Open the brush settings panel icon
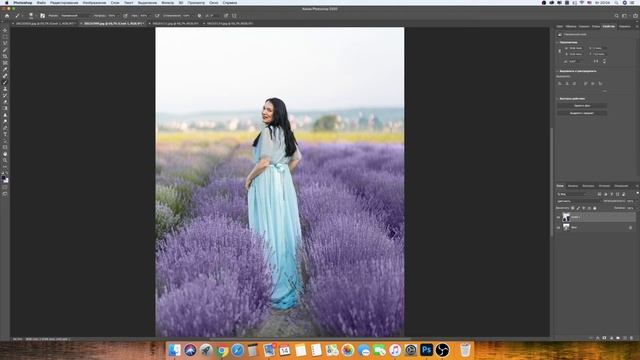The image size is (640, 360). (x=42, y=16)
